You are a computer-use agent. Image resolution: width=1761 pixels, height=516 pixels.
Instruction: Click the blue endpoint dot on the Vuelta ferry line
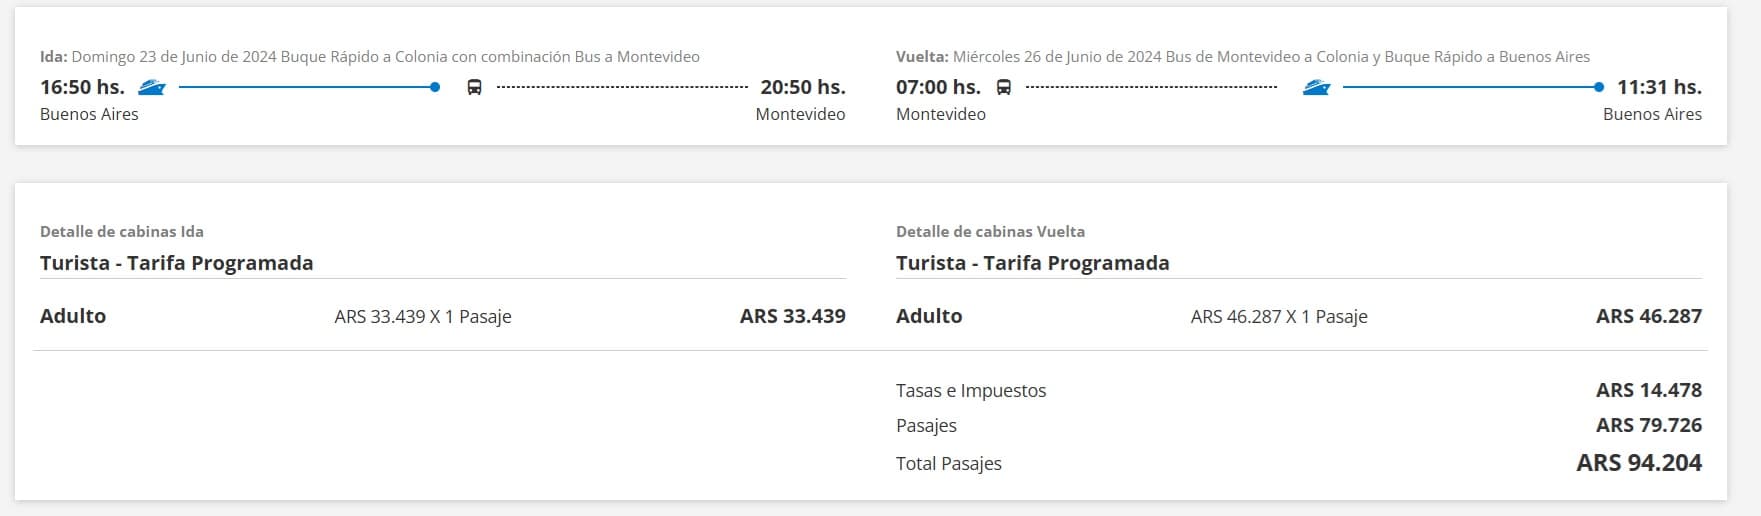pyautogui.click(x=1599, y=87)
